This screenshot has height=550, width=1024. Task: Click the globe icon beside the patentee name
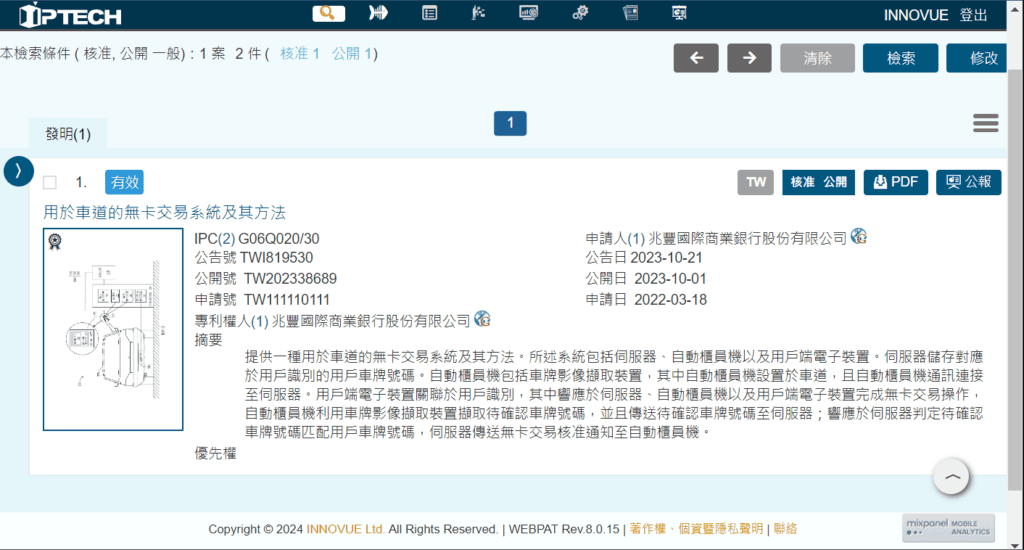(483, 319)
